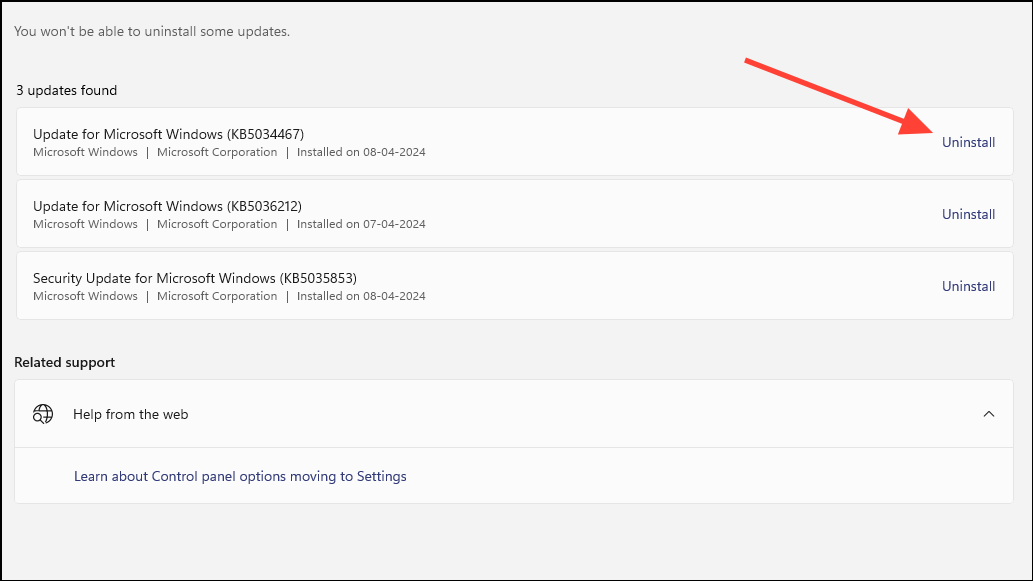The image size is (1033, 581).
Task: Click 'Installed on 08-04-2024' under KB5035853
Action: coord(361,296)
